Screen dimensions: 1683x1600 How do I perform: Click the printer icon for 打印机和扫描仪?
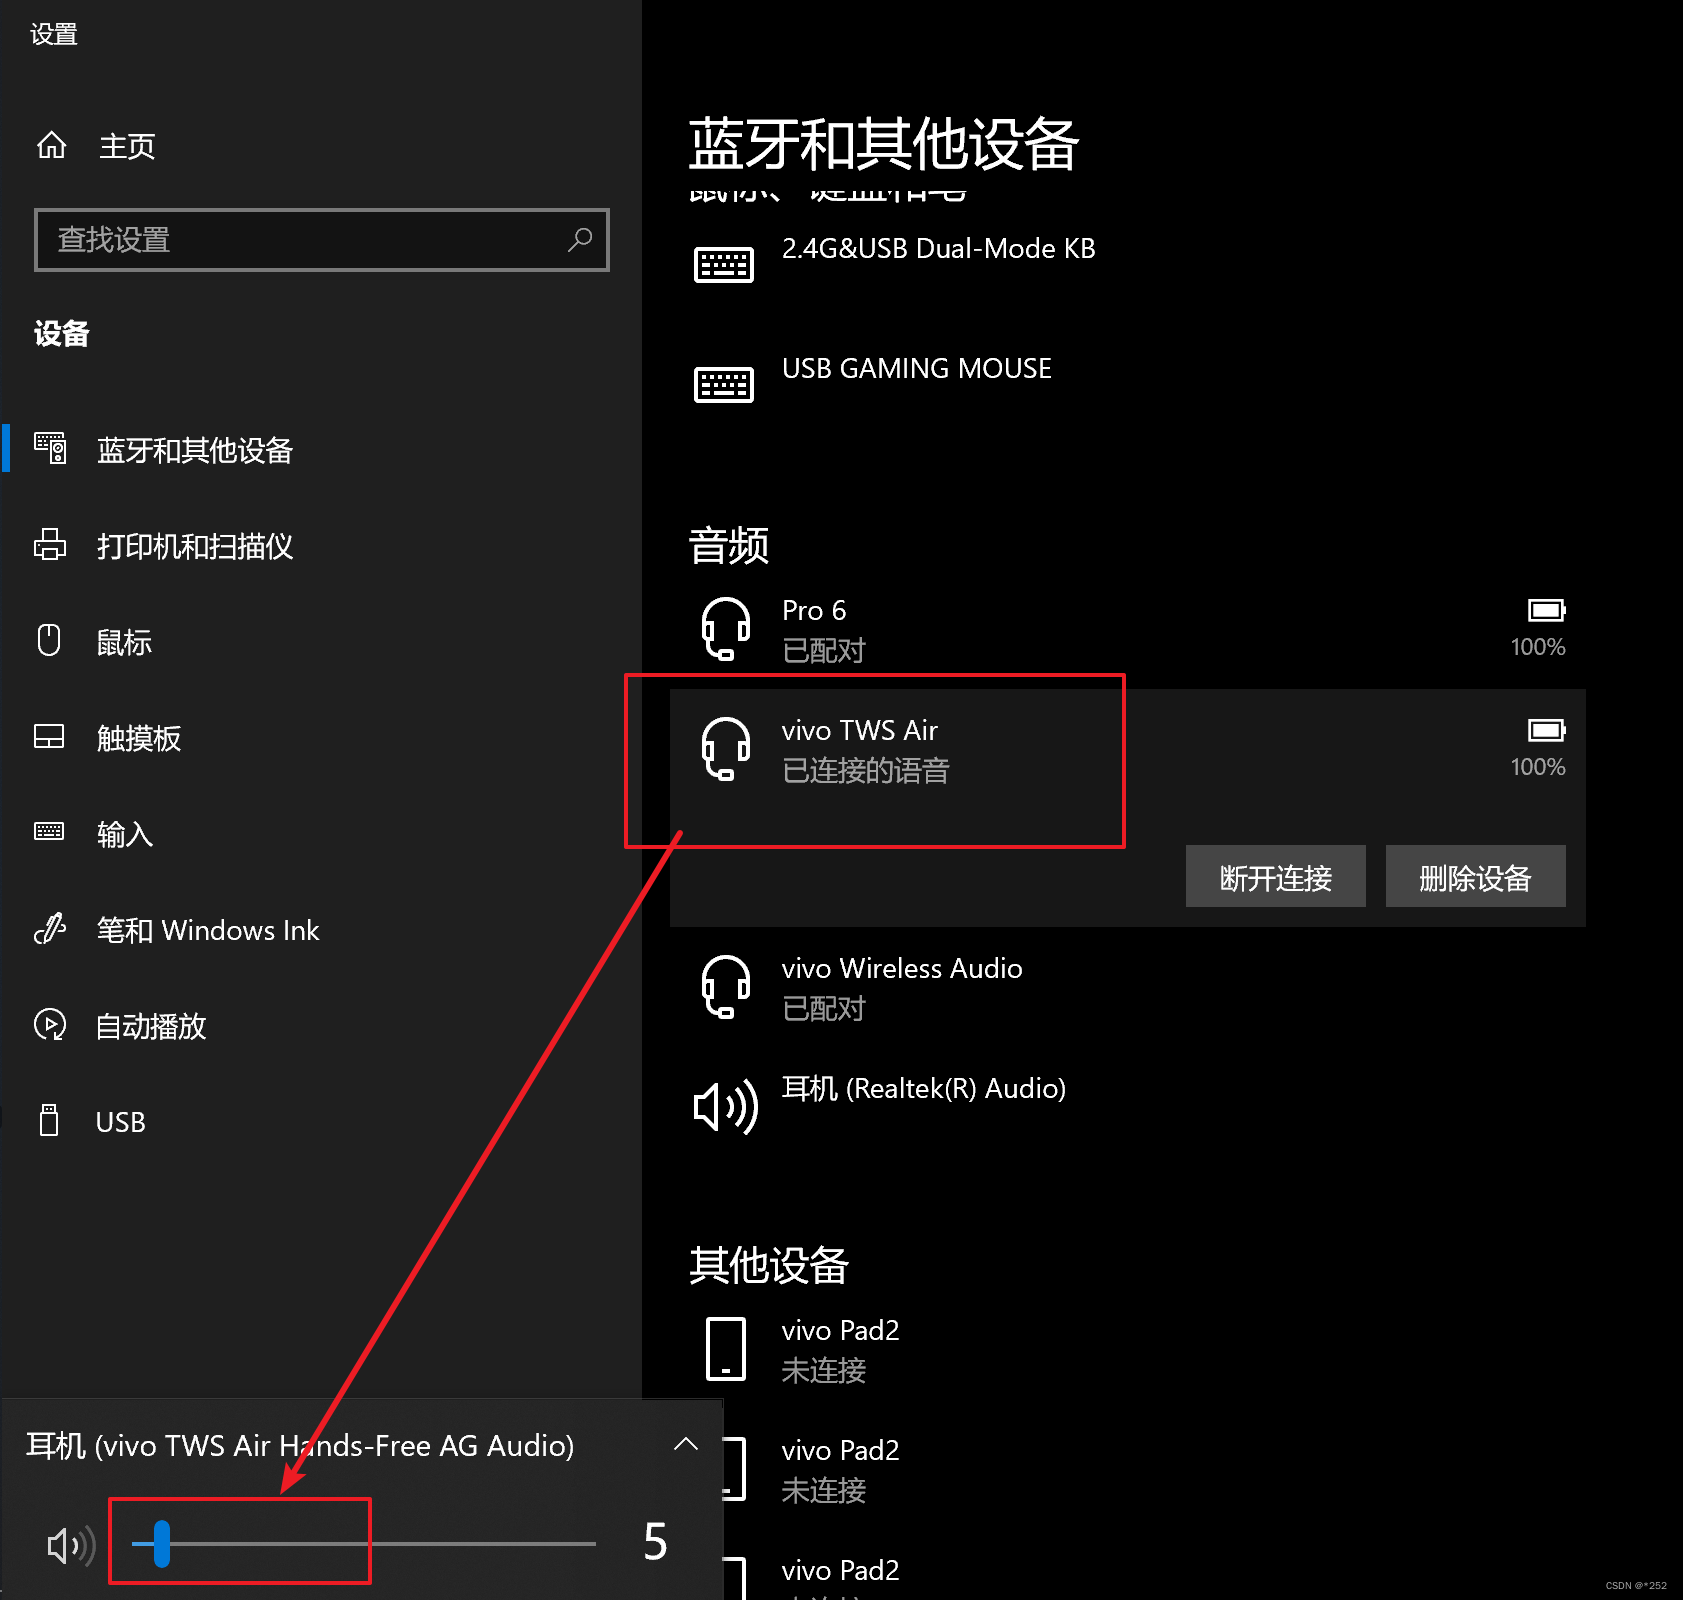50,544
